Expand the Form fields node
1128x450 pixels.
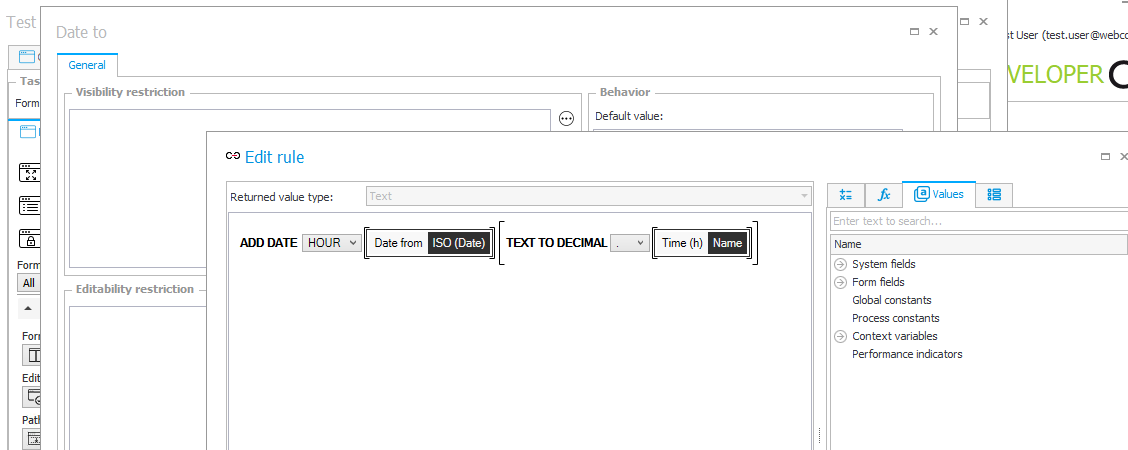[840, 283]
